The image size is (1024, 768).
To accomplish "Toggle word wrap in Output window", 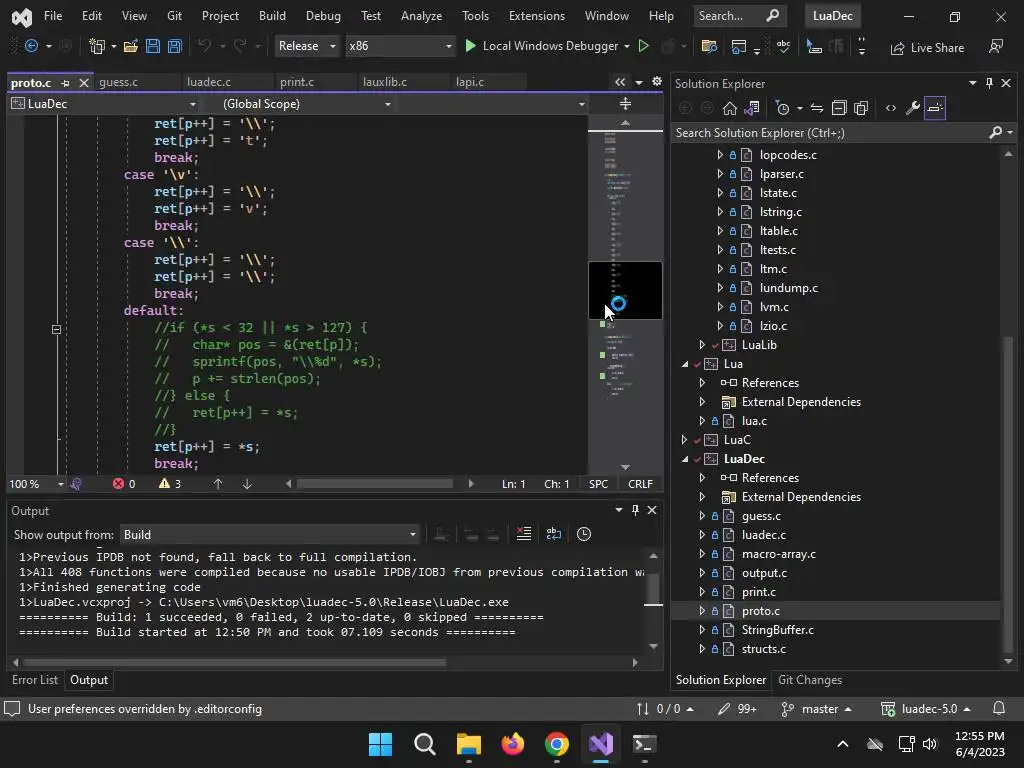I will pos(554,534).
